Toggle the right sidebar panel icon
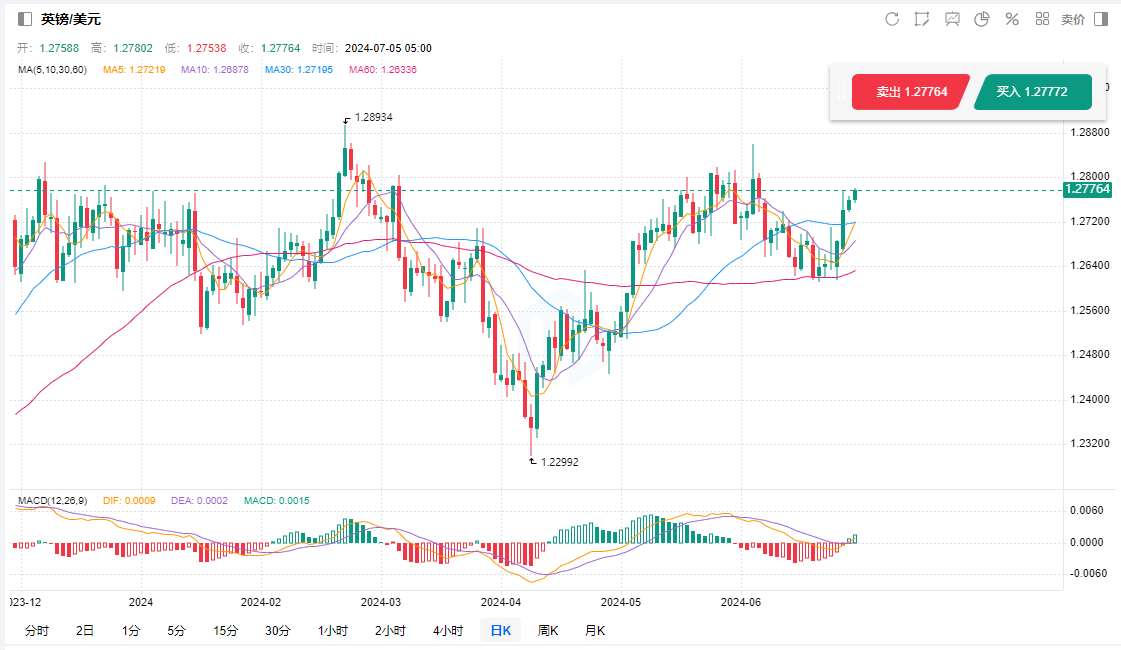Screen dimensions: 1121x650 [x=1101, y=19]
